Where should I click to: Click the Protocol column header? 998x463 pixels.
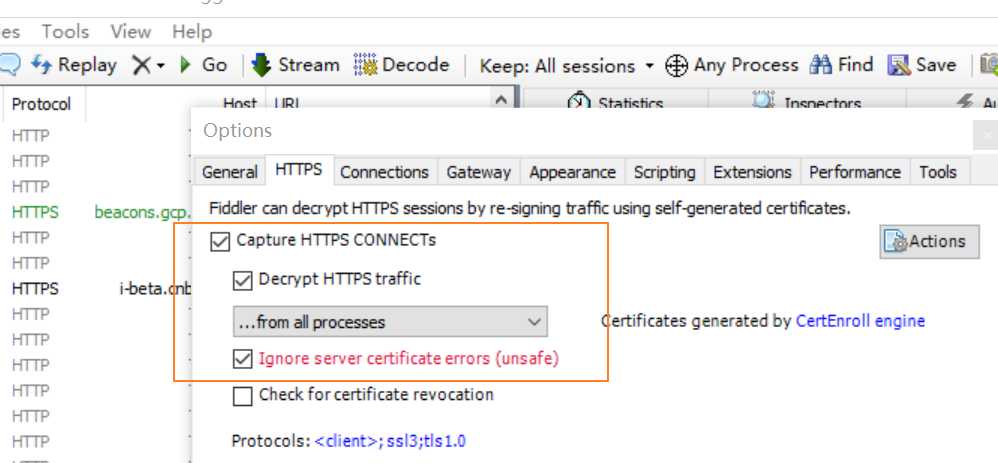41,104
